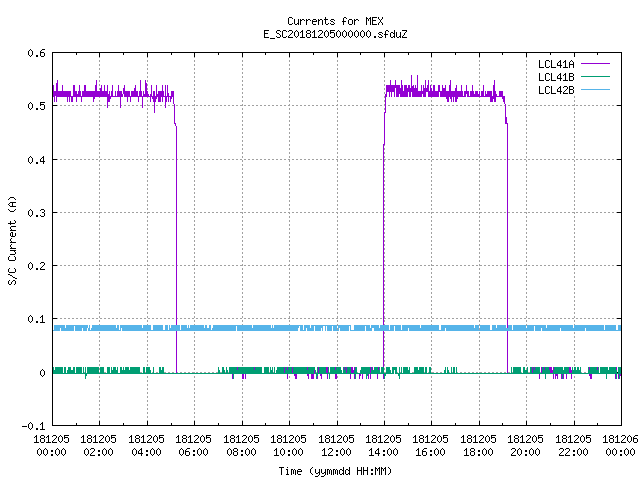Click the purple LCL41A falling edge after 05:00
The width and height of the screenshot is (640, 480).
tap(176, 245)
